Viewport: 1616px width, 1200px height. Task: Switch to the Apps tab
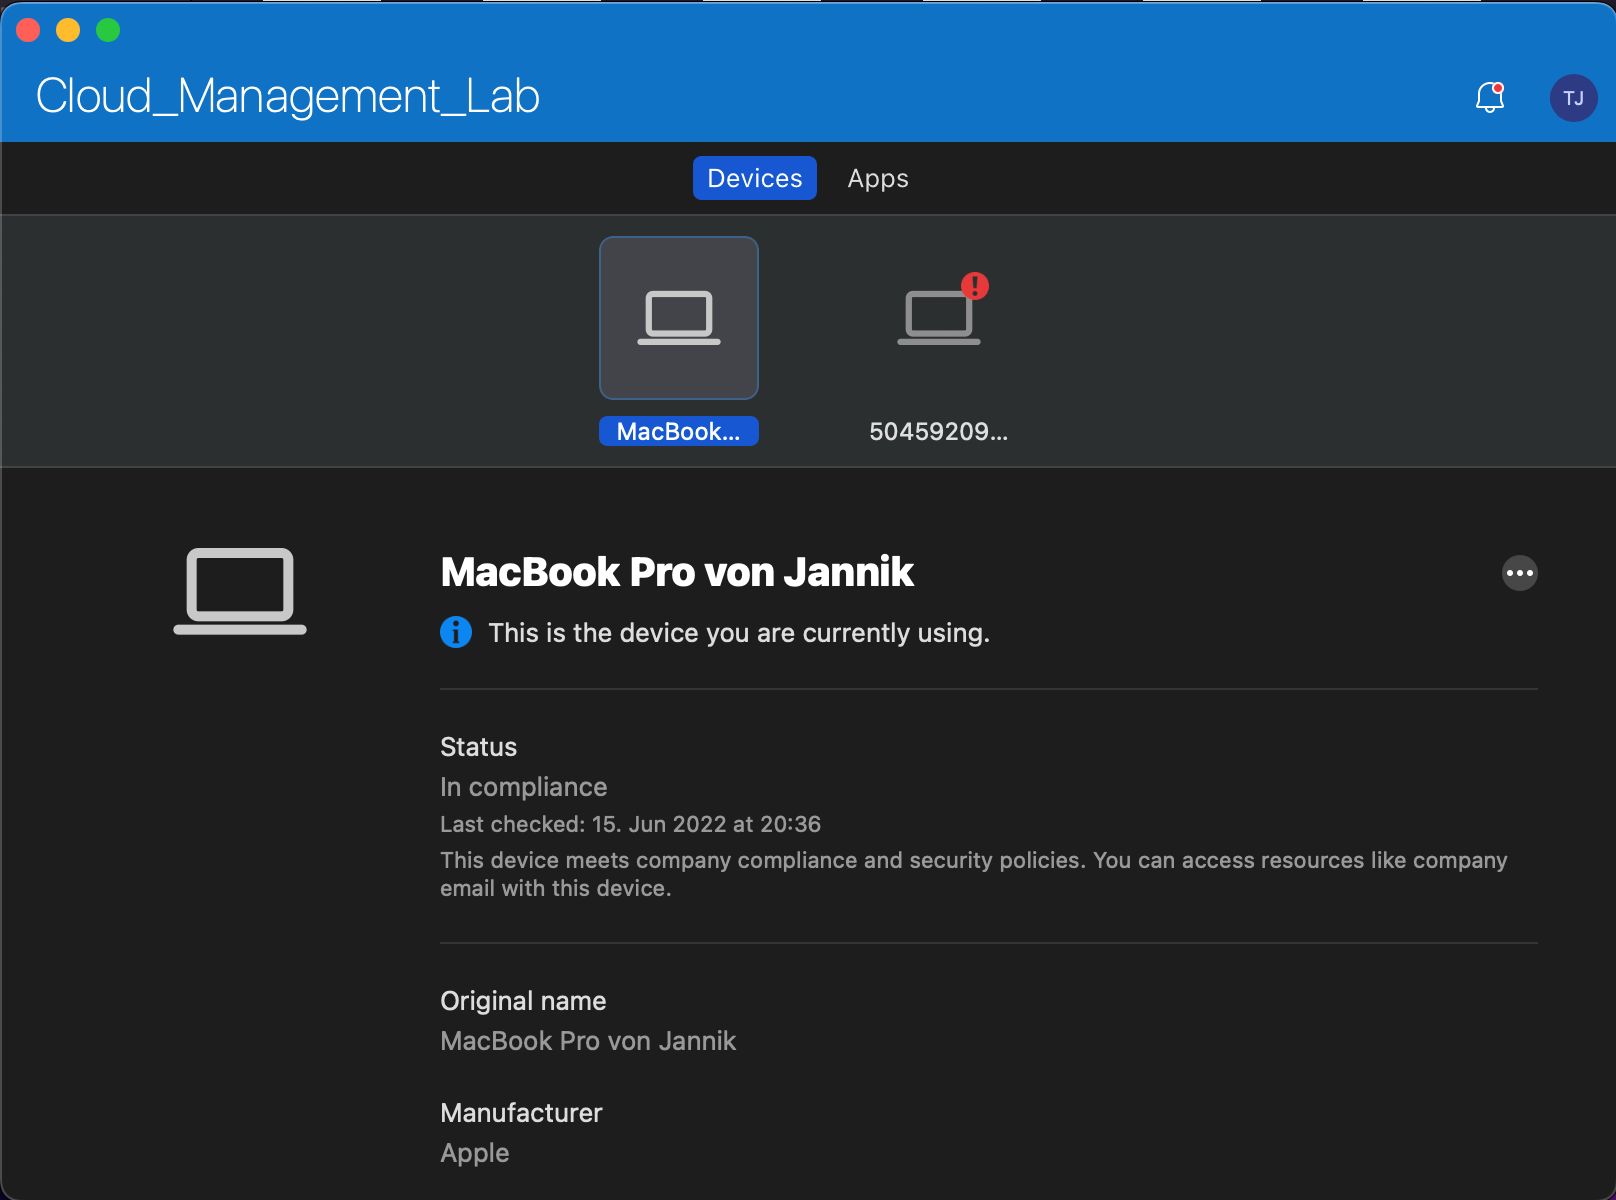coord(878,178)
